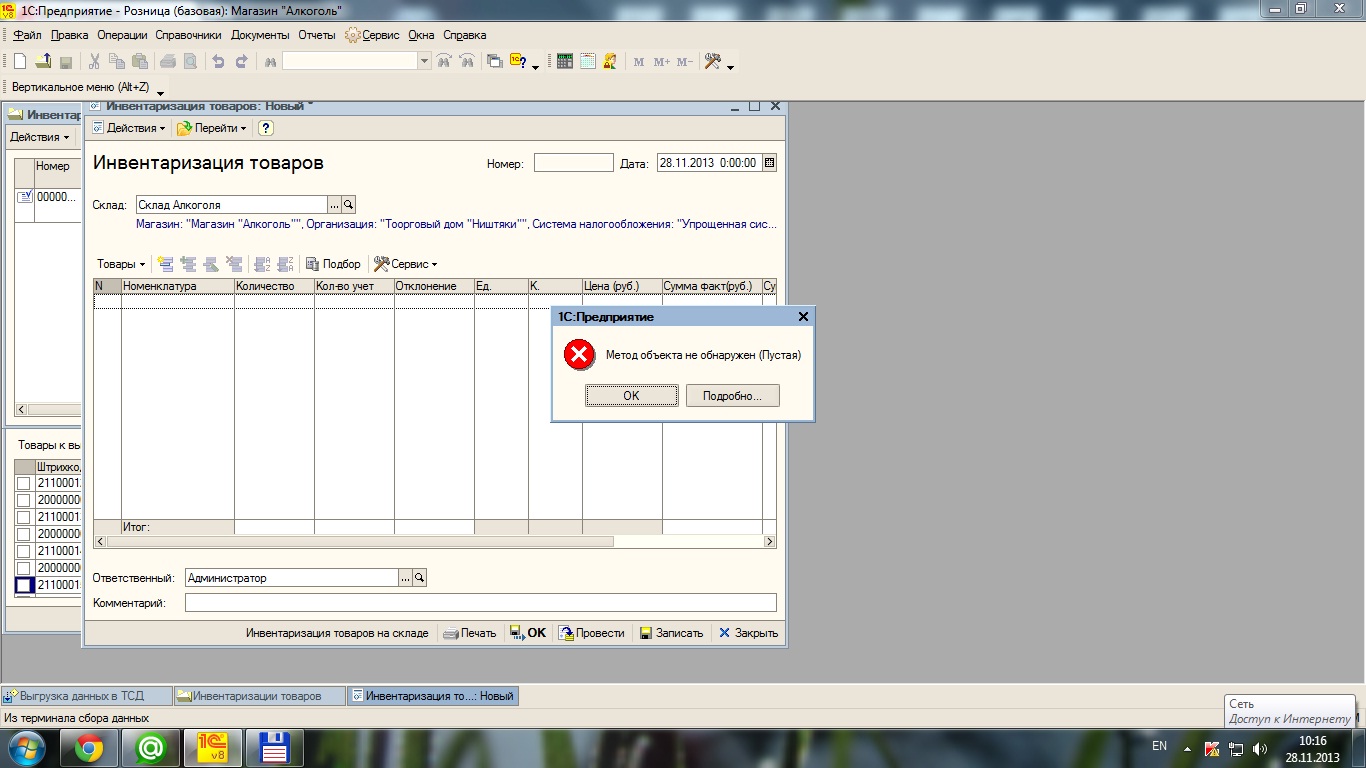Click the Ответственный selection button with three dots
Image resolution: width=1366 pixels, height=768 pixels.
[x=405, y=578]
